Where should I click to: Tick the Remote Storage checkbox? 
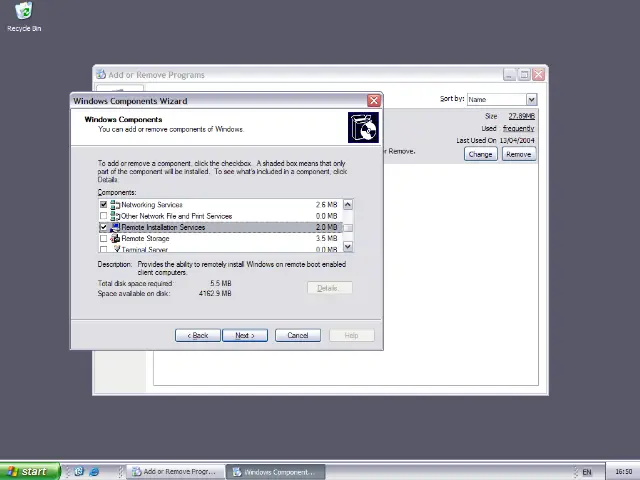[103, 238]
